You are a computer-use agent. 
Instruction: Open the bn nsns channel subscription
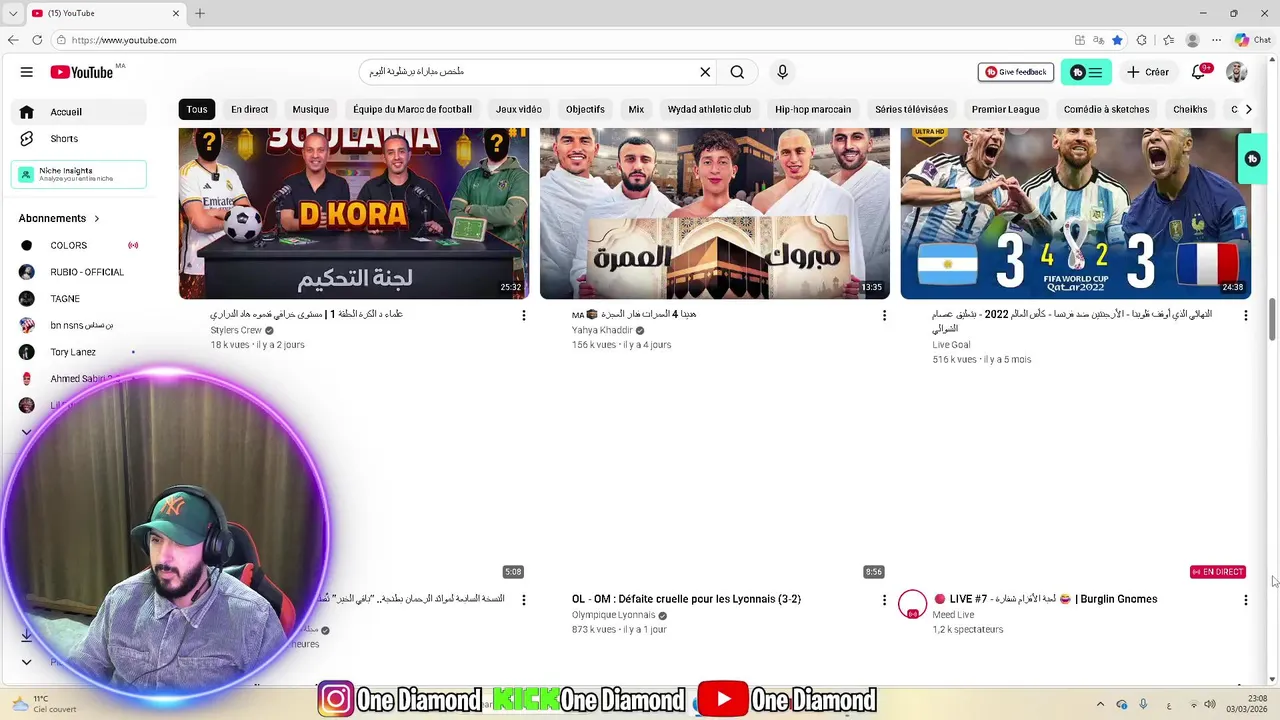(79, 325)
